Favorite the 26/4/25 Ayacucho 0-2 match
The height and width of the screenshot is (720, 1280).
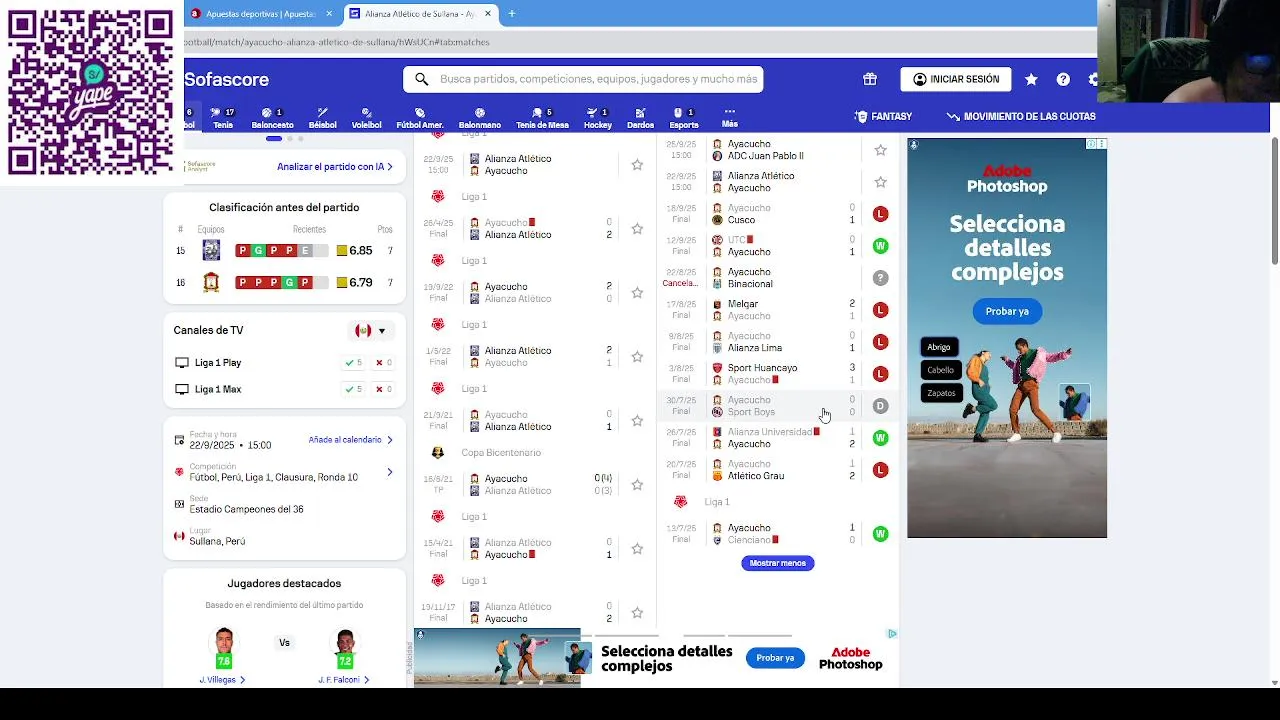tap(637, 229)
